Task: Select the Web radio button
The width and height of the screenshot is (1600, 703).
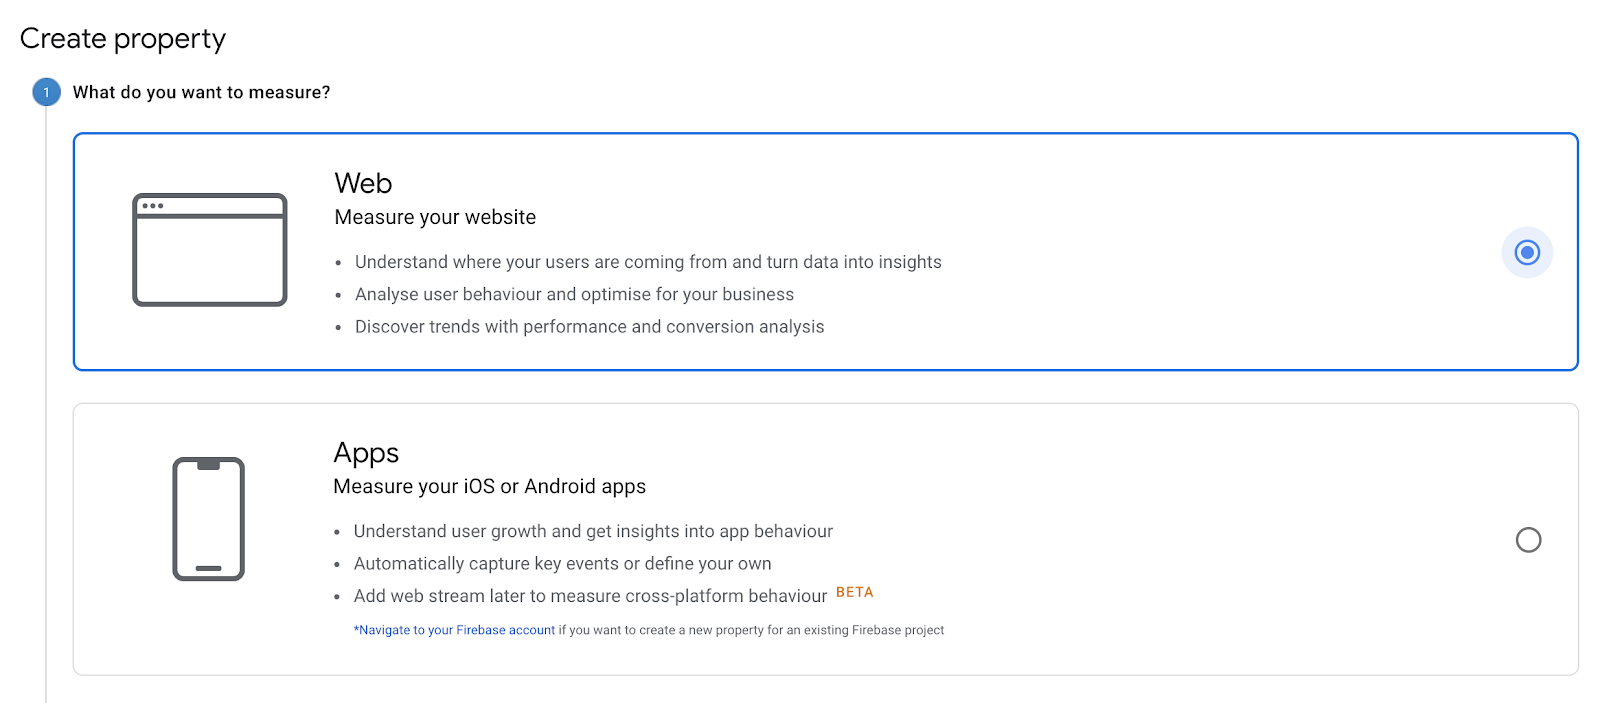Action: [x=1526, y=252]
